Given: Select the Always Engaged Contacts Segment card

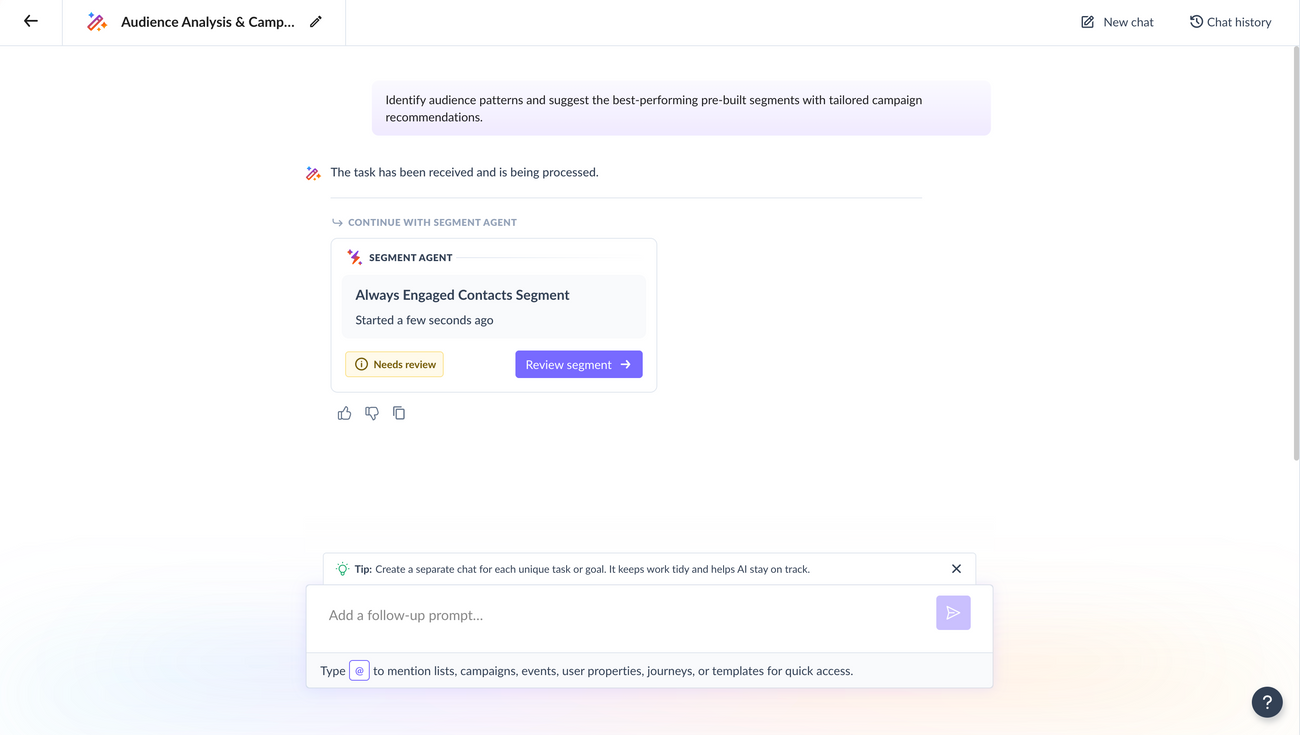Looking at the screenshot, I should pos(493,306).
